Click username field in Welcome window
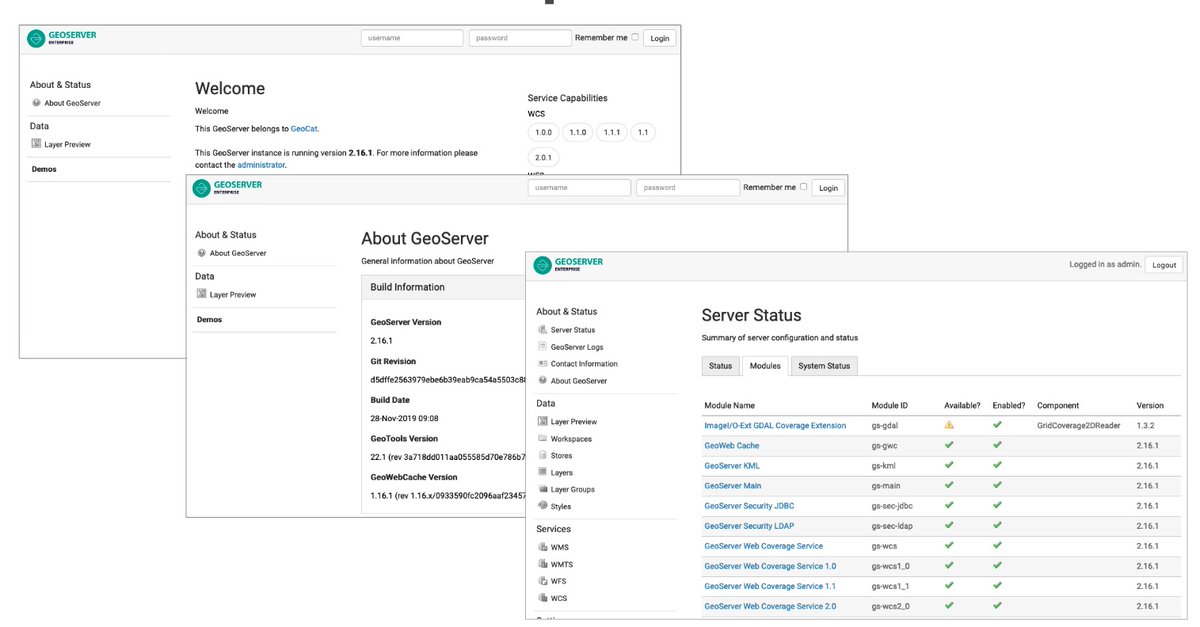Image resolution: width=1200 pixels, height=627 pixels. [x=412, y=38]
